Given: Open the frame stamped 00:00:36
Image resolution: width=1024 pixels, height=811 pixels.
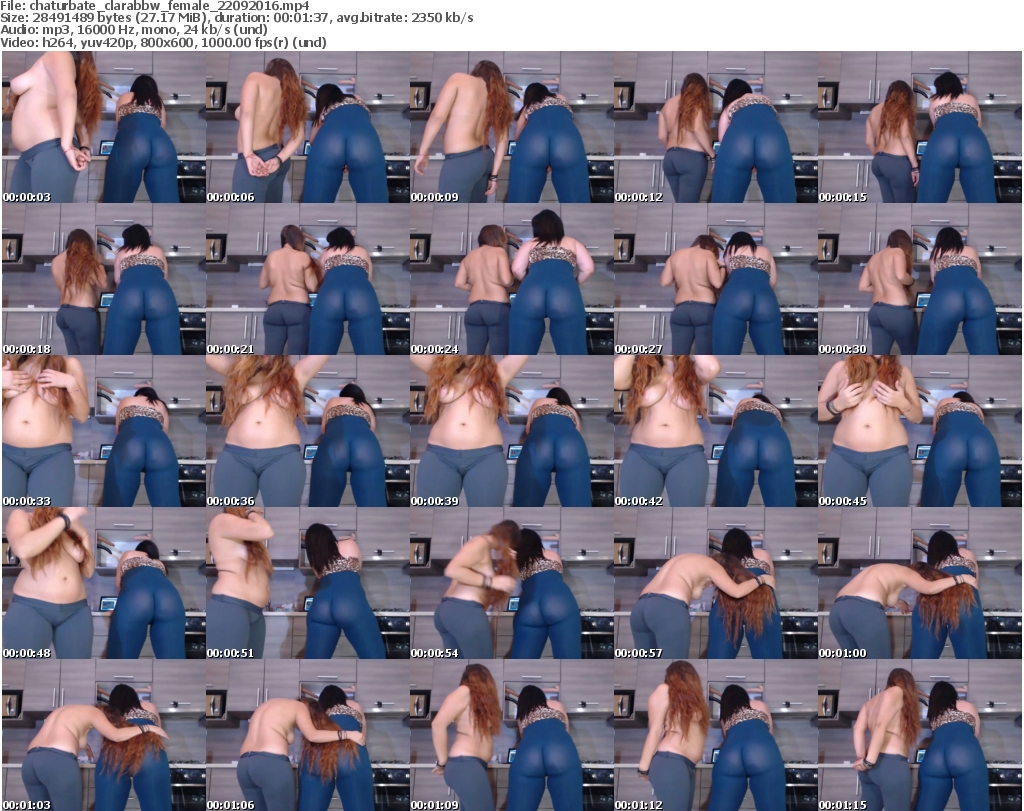Looking at the screenshot, I should point(308,431).
